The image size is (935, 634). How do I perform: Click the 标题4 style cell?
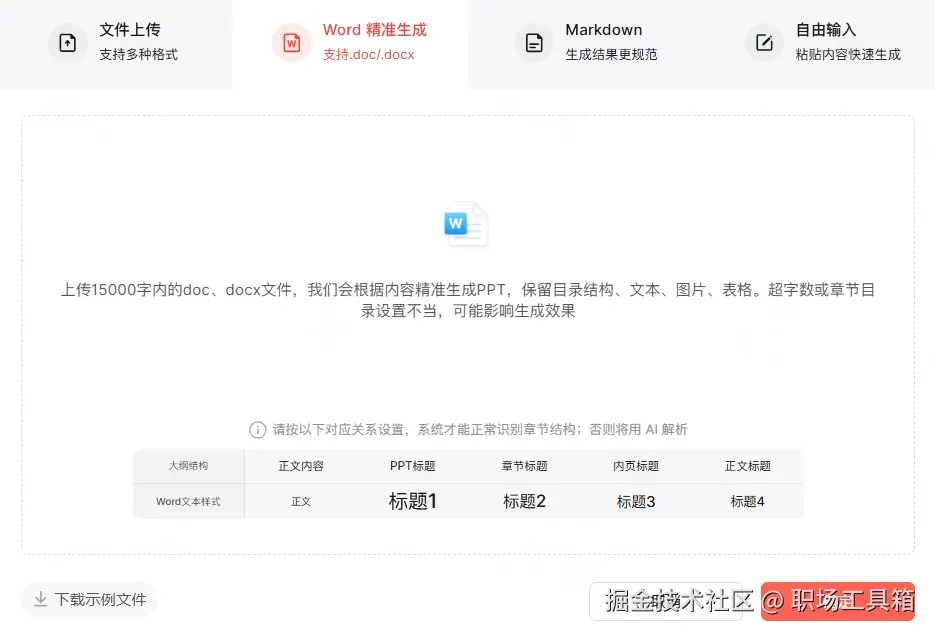(x=748, y=502)
